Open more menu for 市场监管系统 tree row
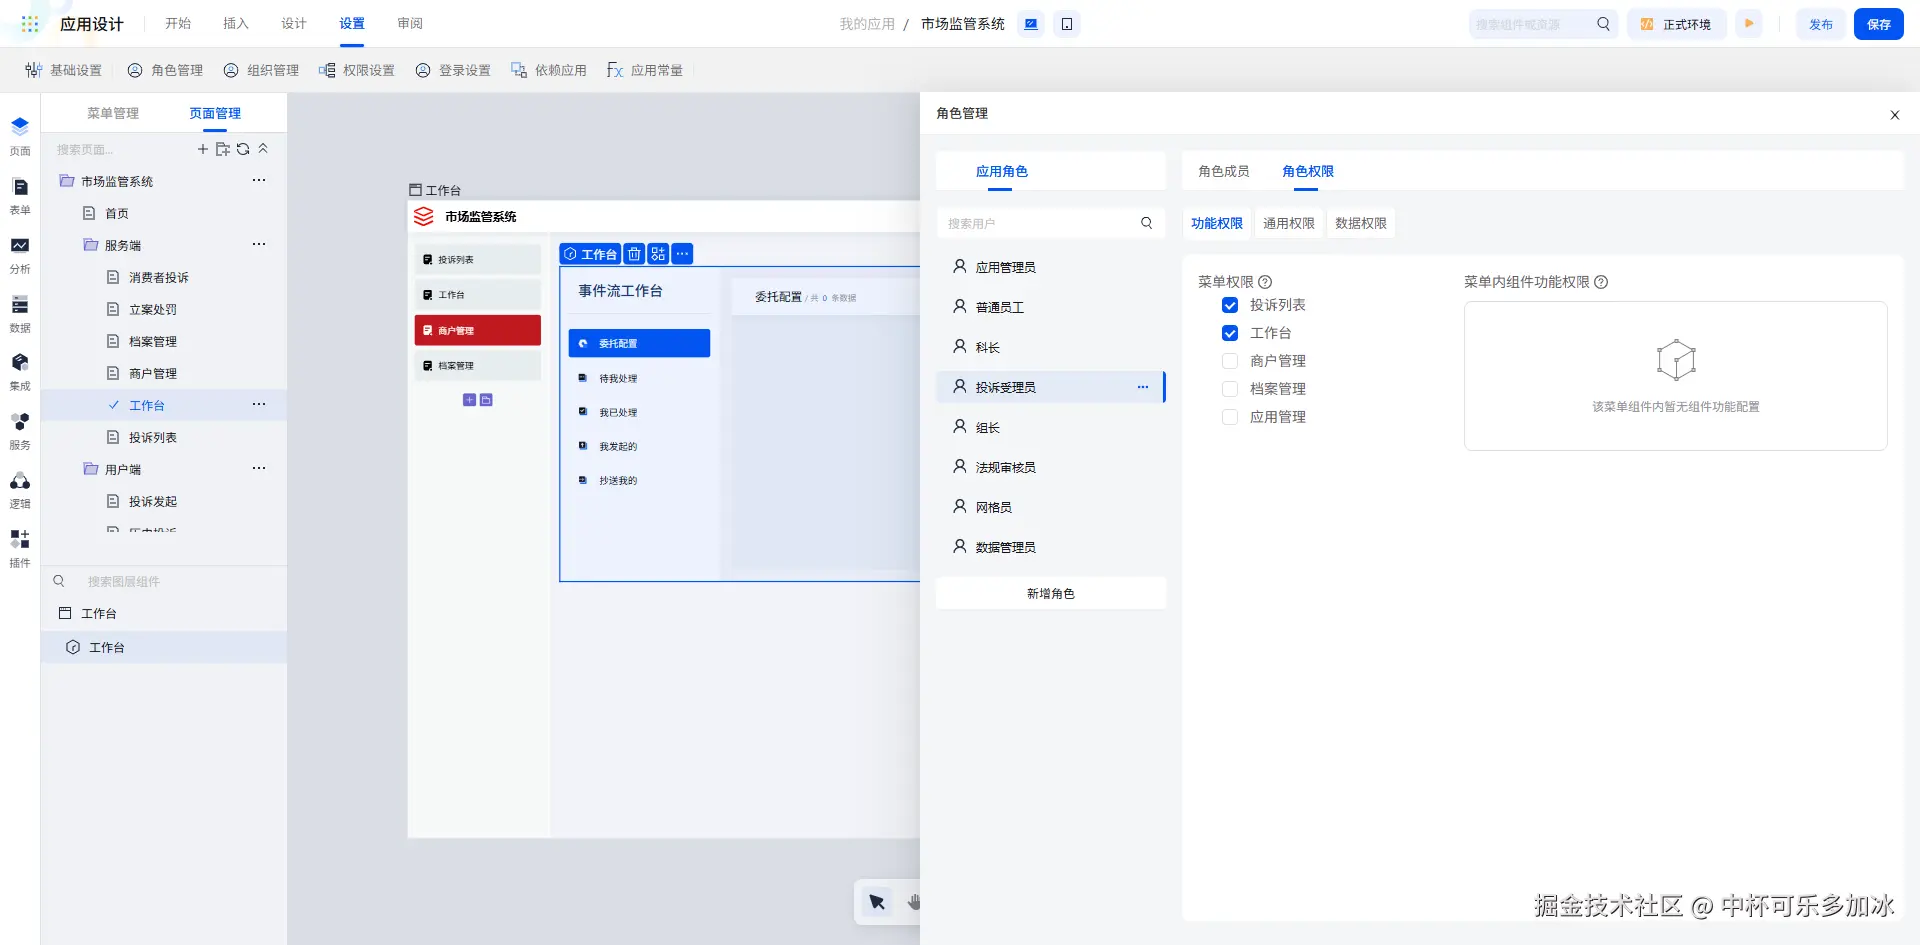 [259, 180]
